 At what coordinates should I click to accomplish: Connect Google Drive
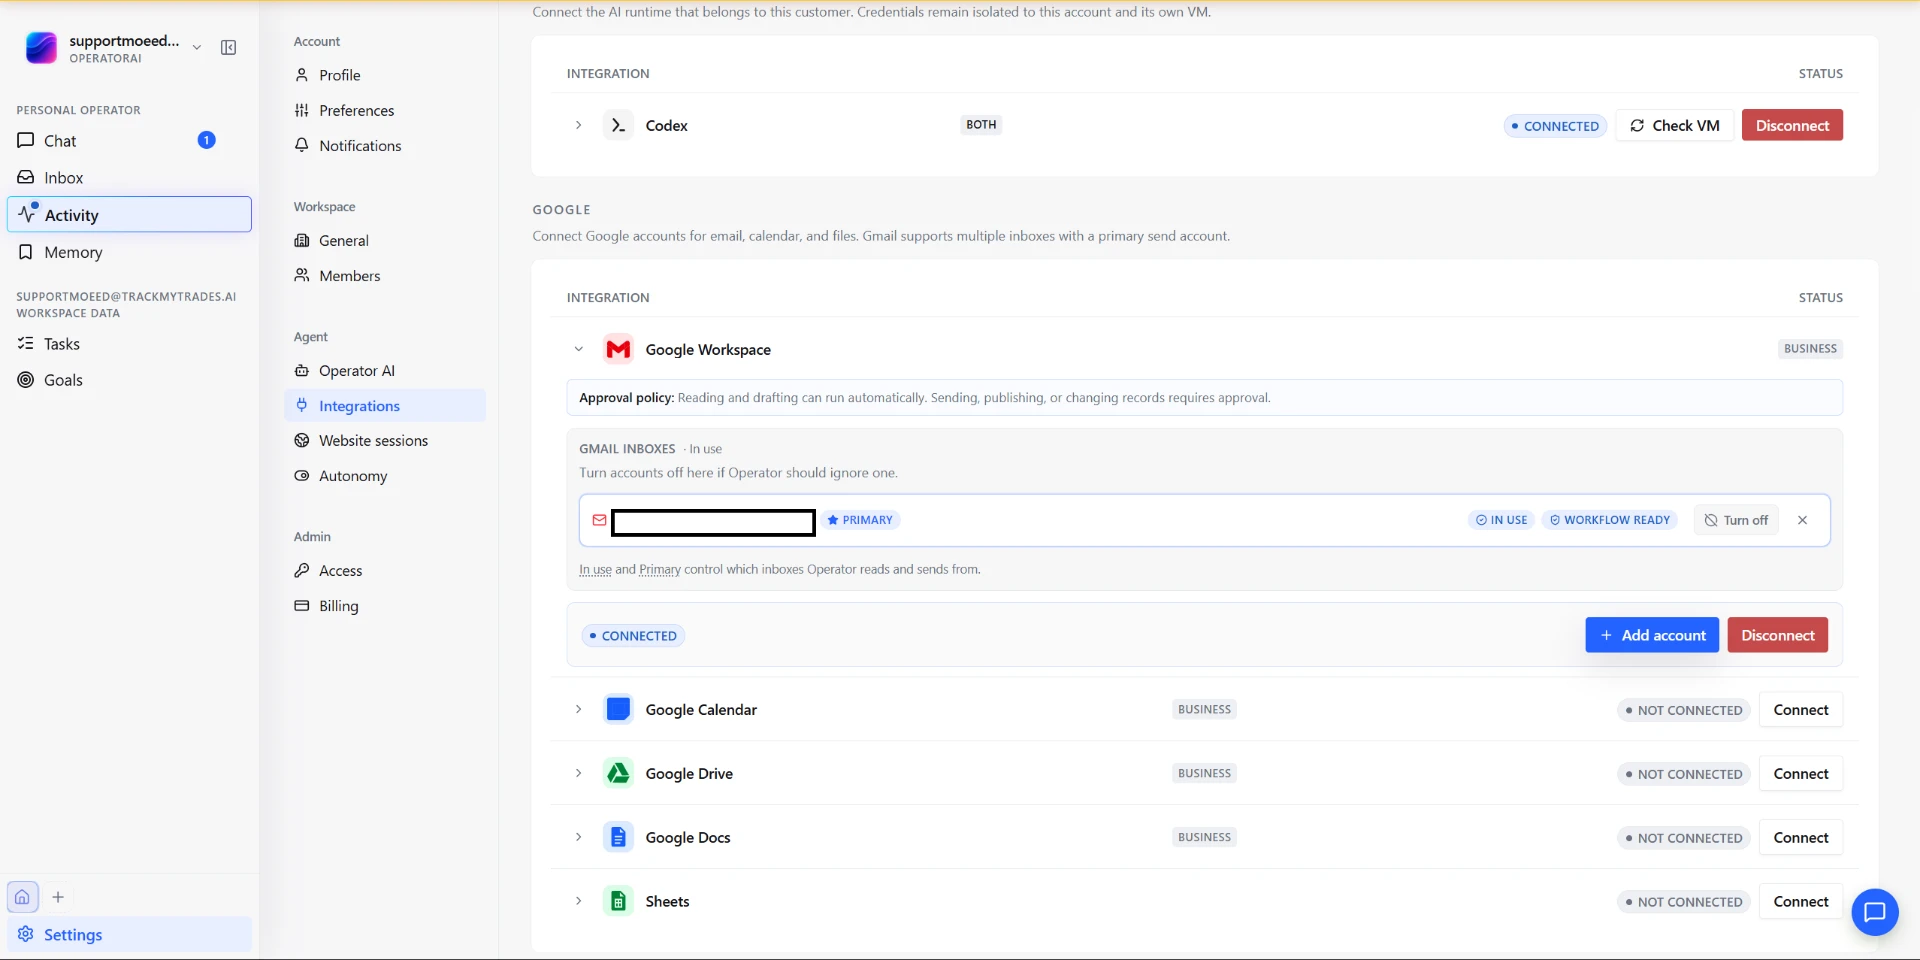click(x=1800, y=774)
